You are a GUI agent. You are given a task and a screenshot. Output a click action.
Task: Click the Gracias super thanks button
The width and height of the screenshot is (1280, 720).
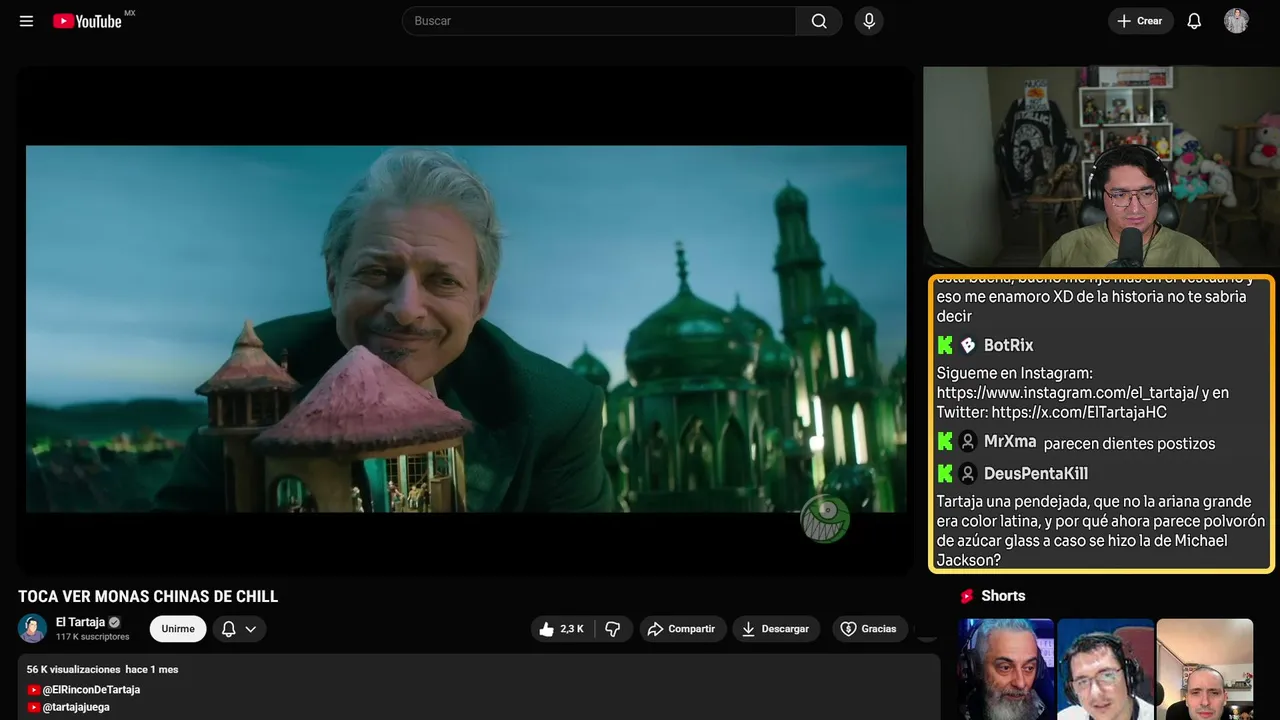(869, 629)
